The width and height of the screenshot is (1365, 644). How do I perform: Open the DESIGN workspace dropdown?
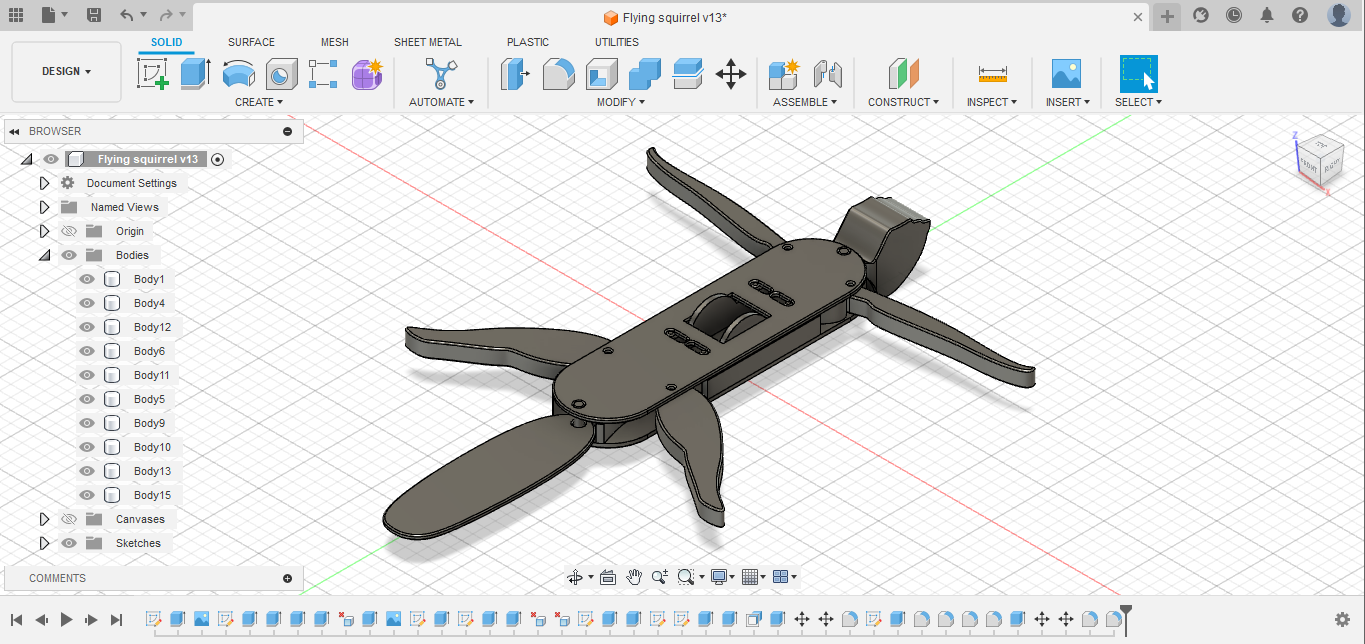click(x=66, y=72)
